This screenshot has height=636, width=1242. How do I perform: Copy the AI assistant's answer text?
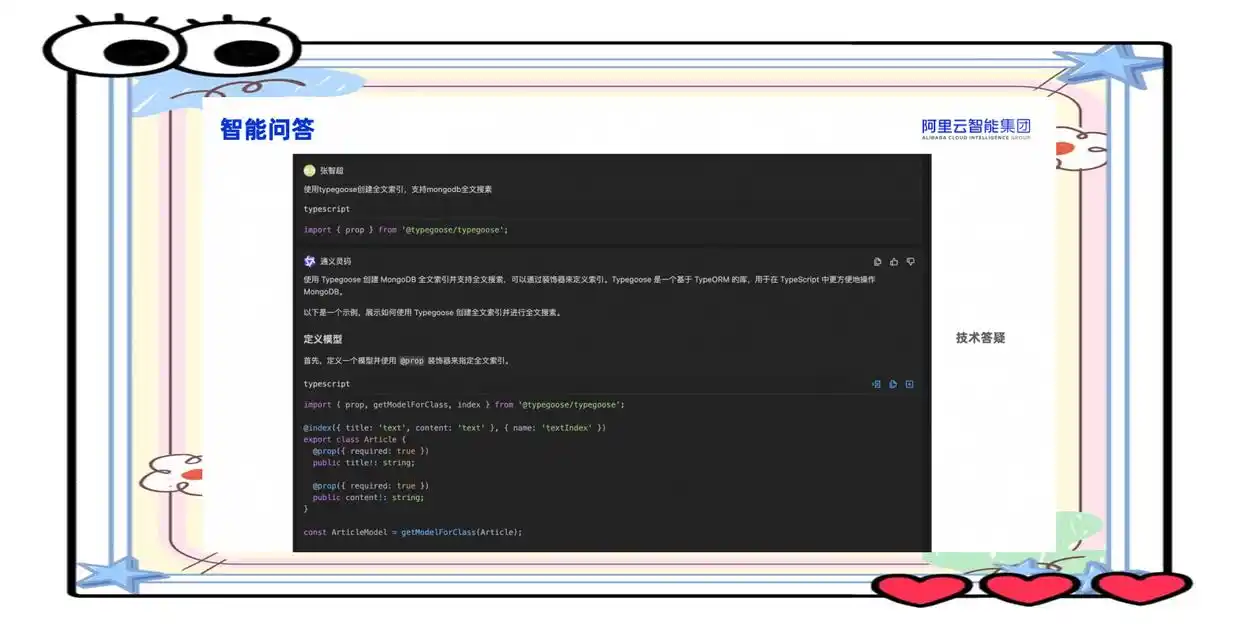[877, 261]
